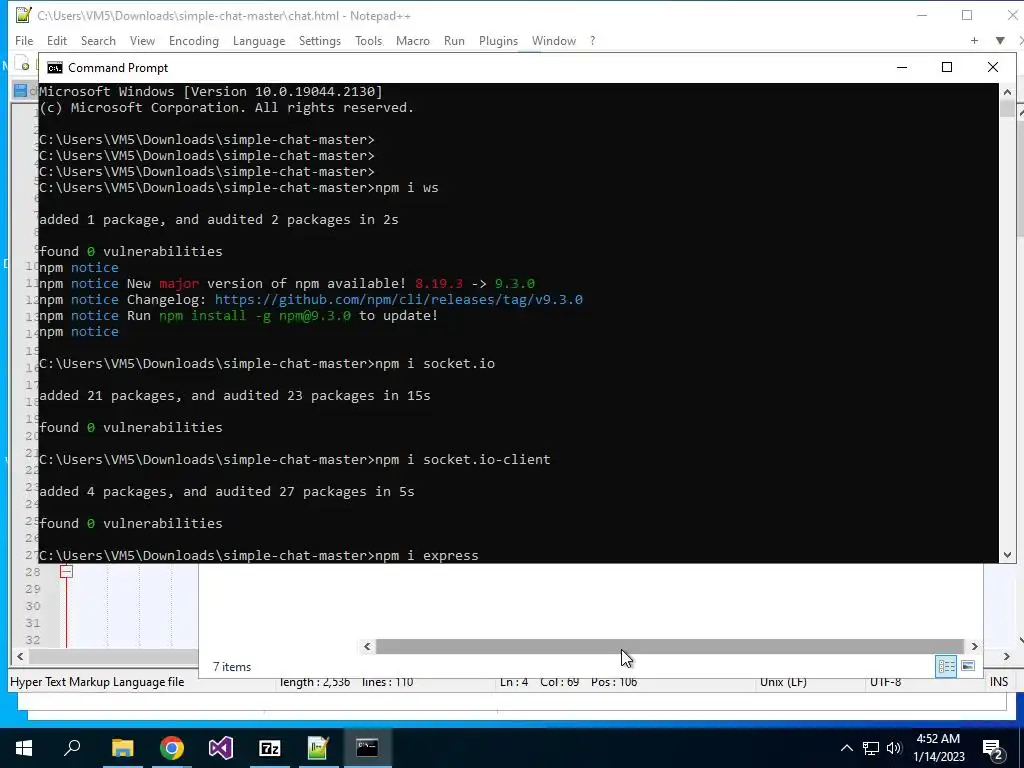Click 'Microsoft Windows [Version 10.0.19044.2130]' line

[211, 91]
